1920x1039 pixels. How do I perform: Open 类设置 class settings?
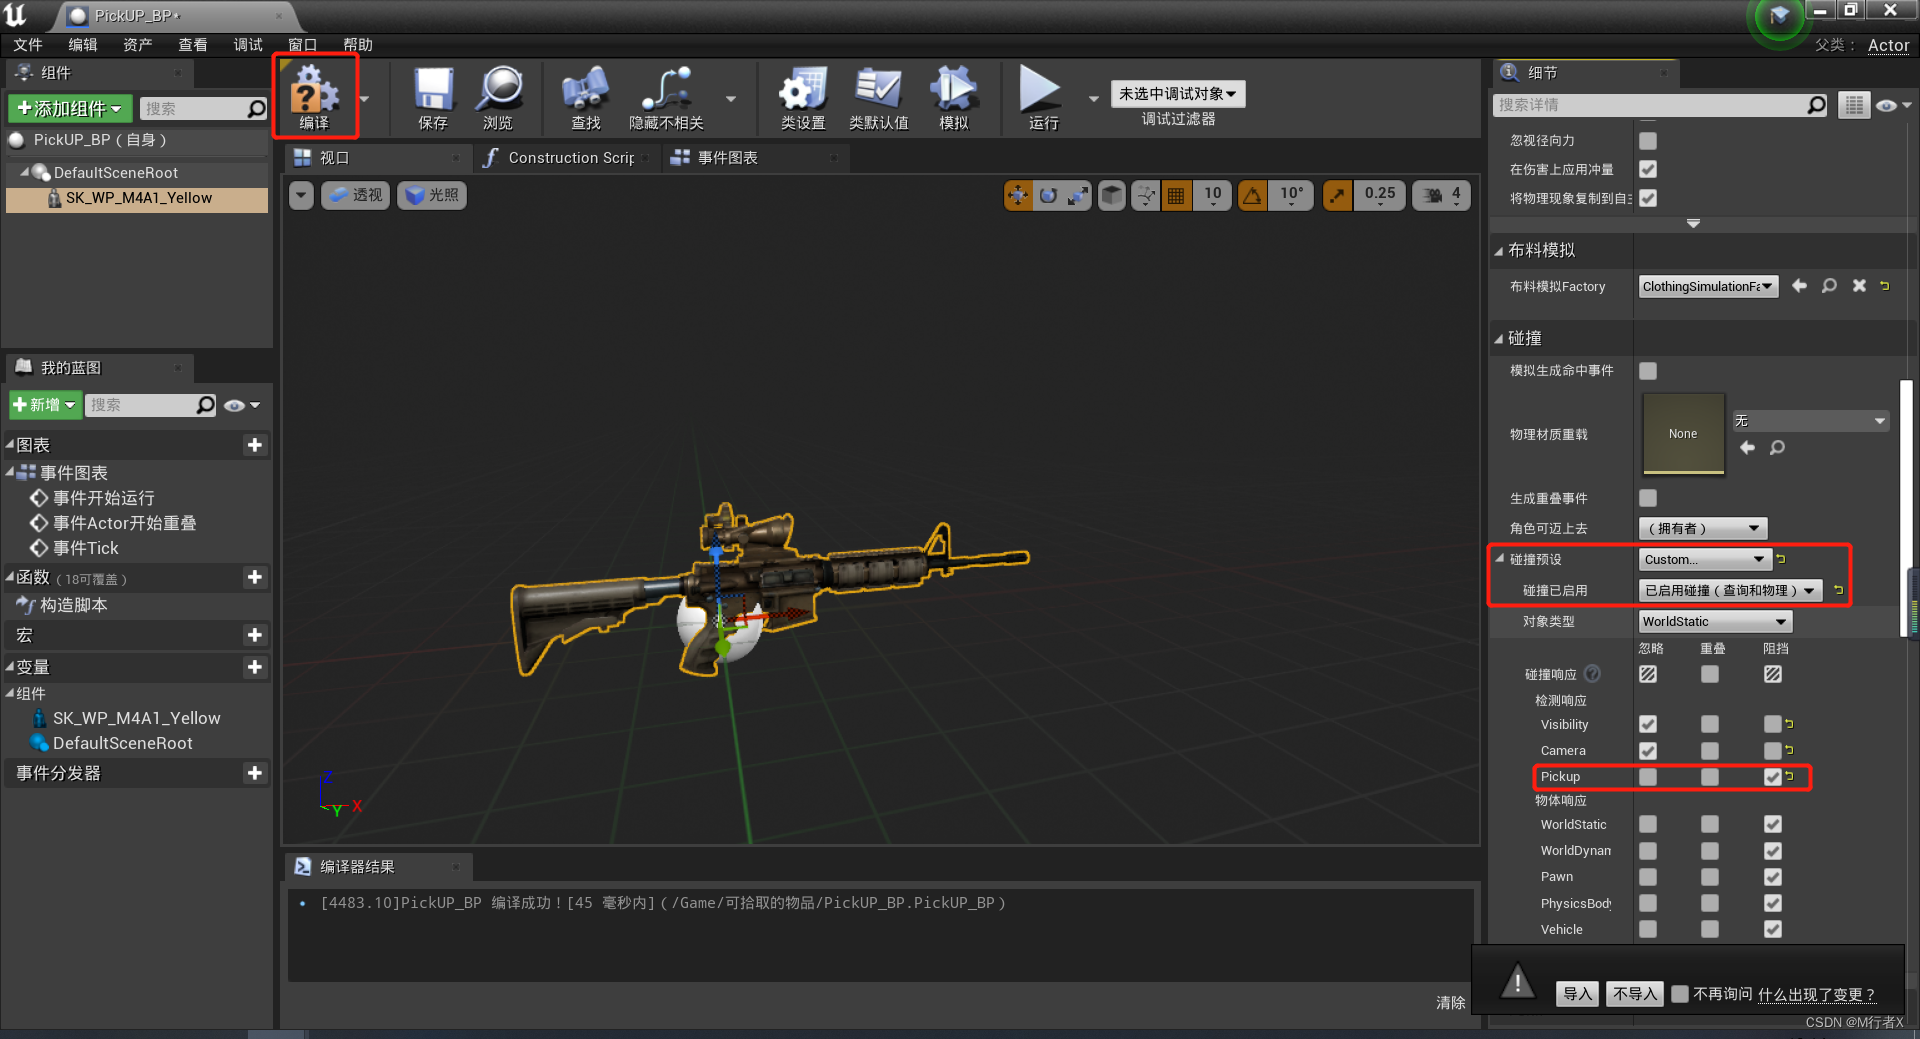pyautogui.click(x=803, y=97)
